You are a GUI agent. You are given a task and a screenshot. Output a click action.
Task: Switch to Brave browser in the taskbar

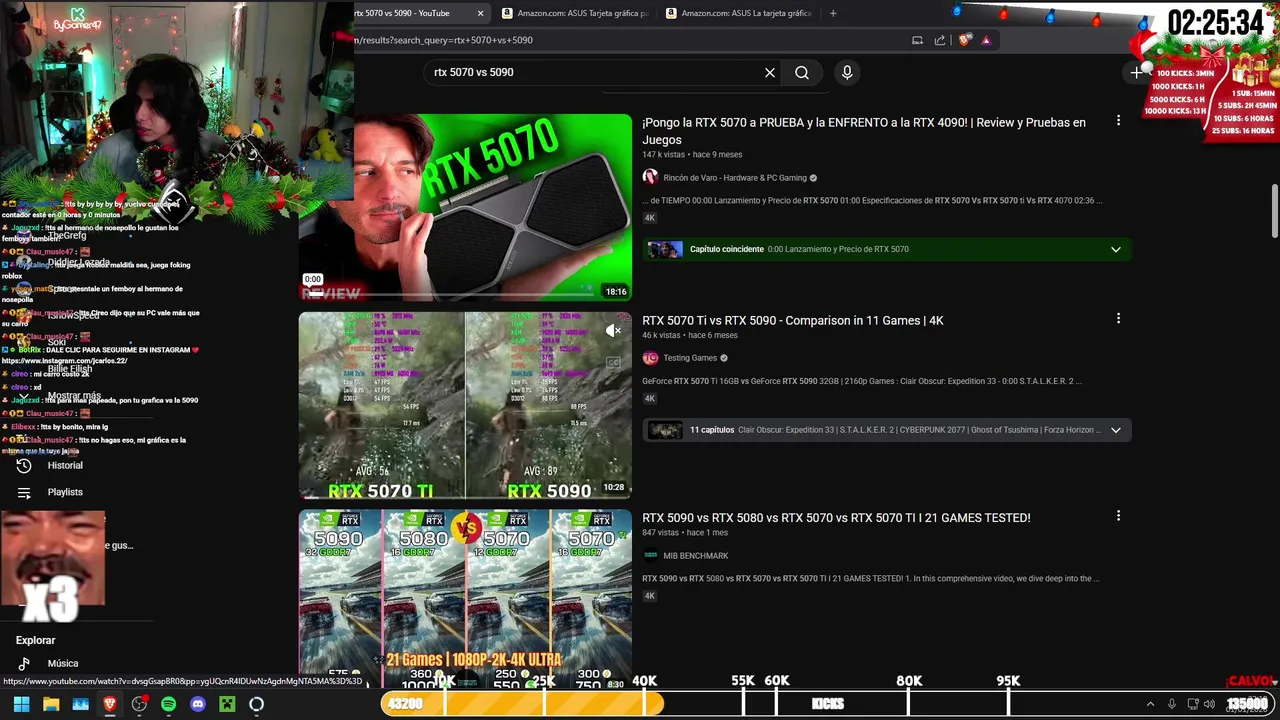coord(109,704)
